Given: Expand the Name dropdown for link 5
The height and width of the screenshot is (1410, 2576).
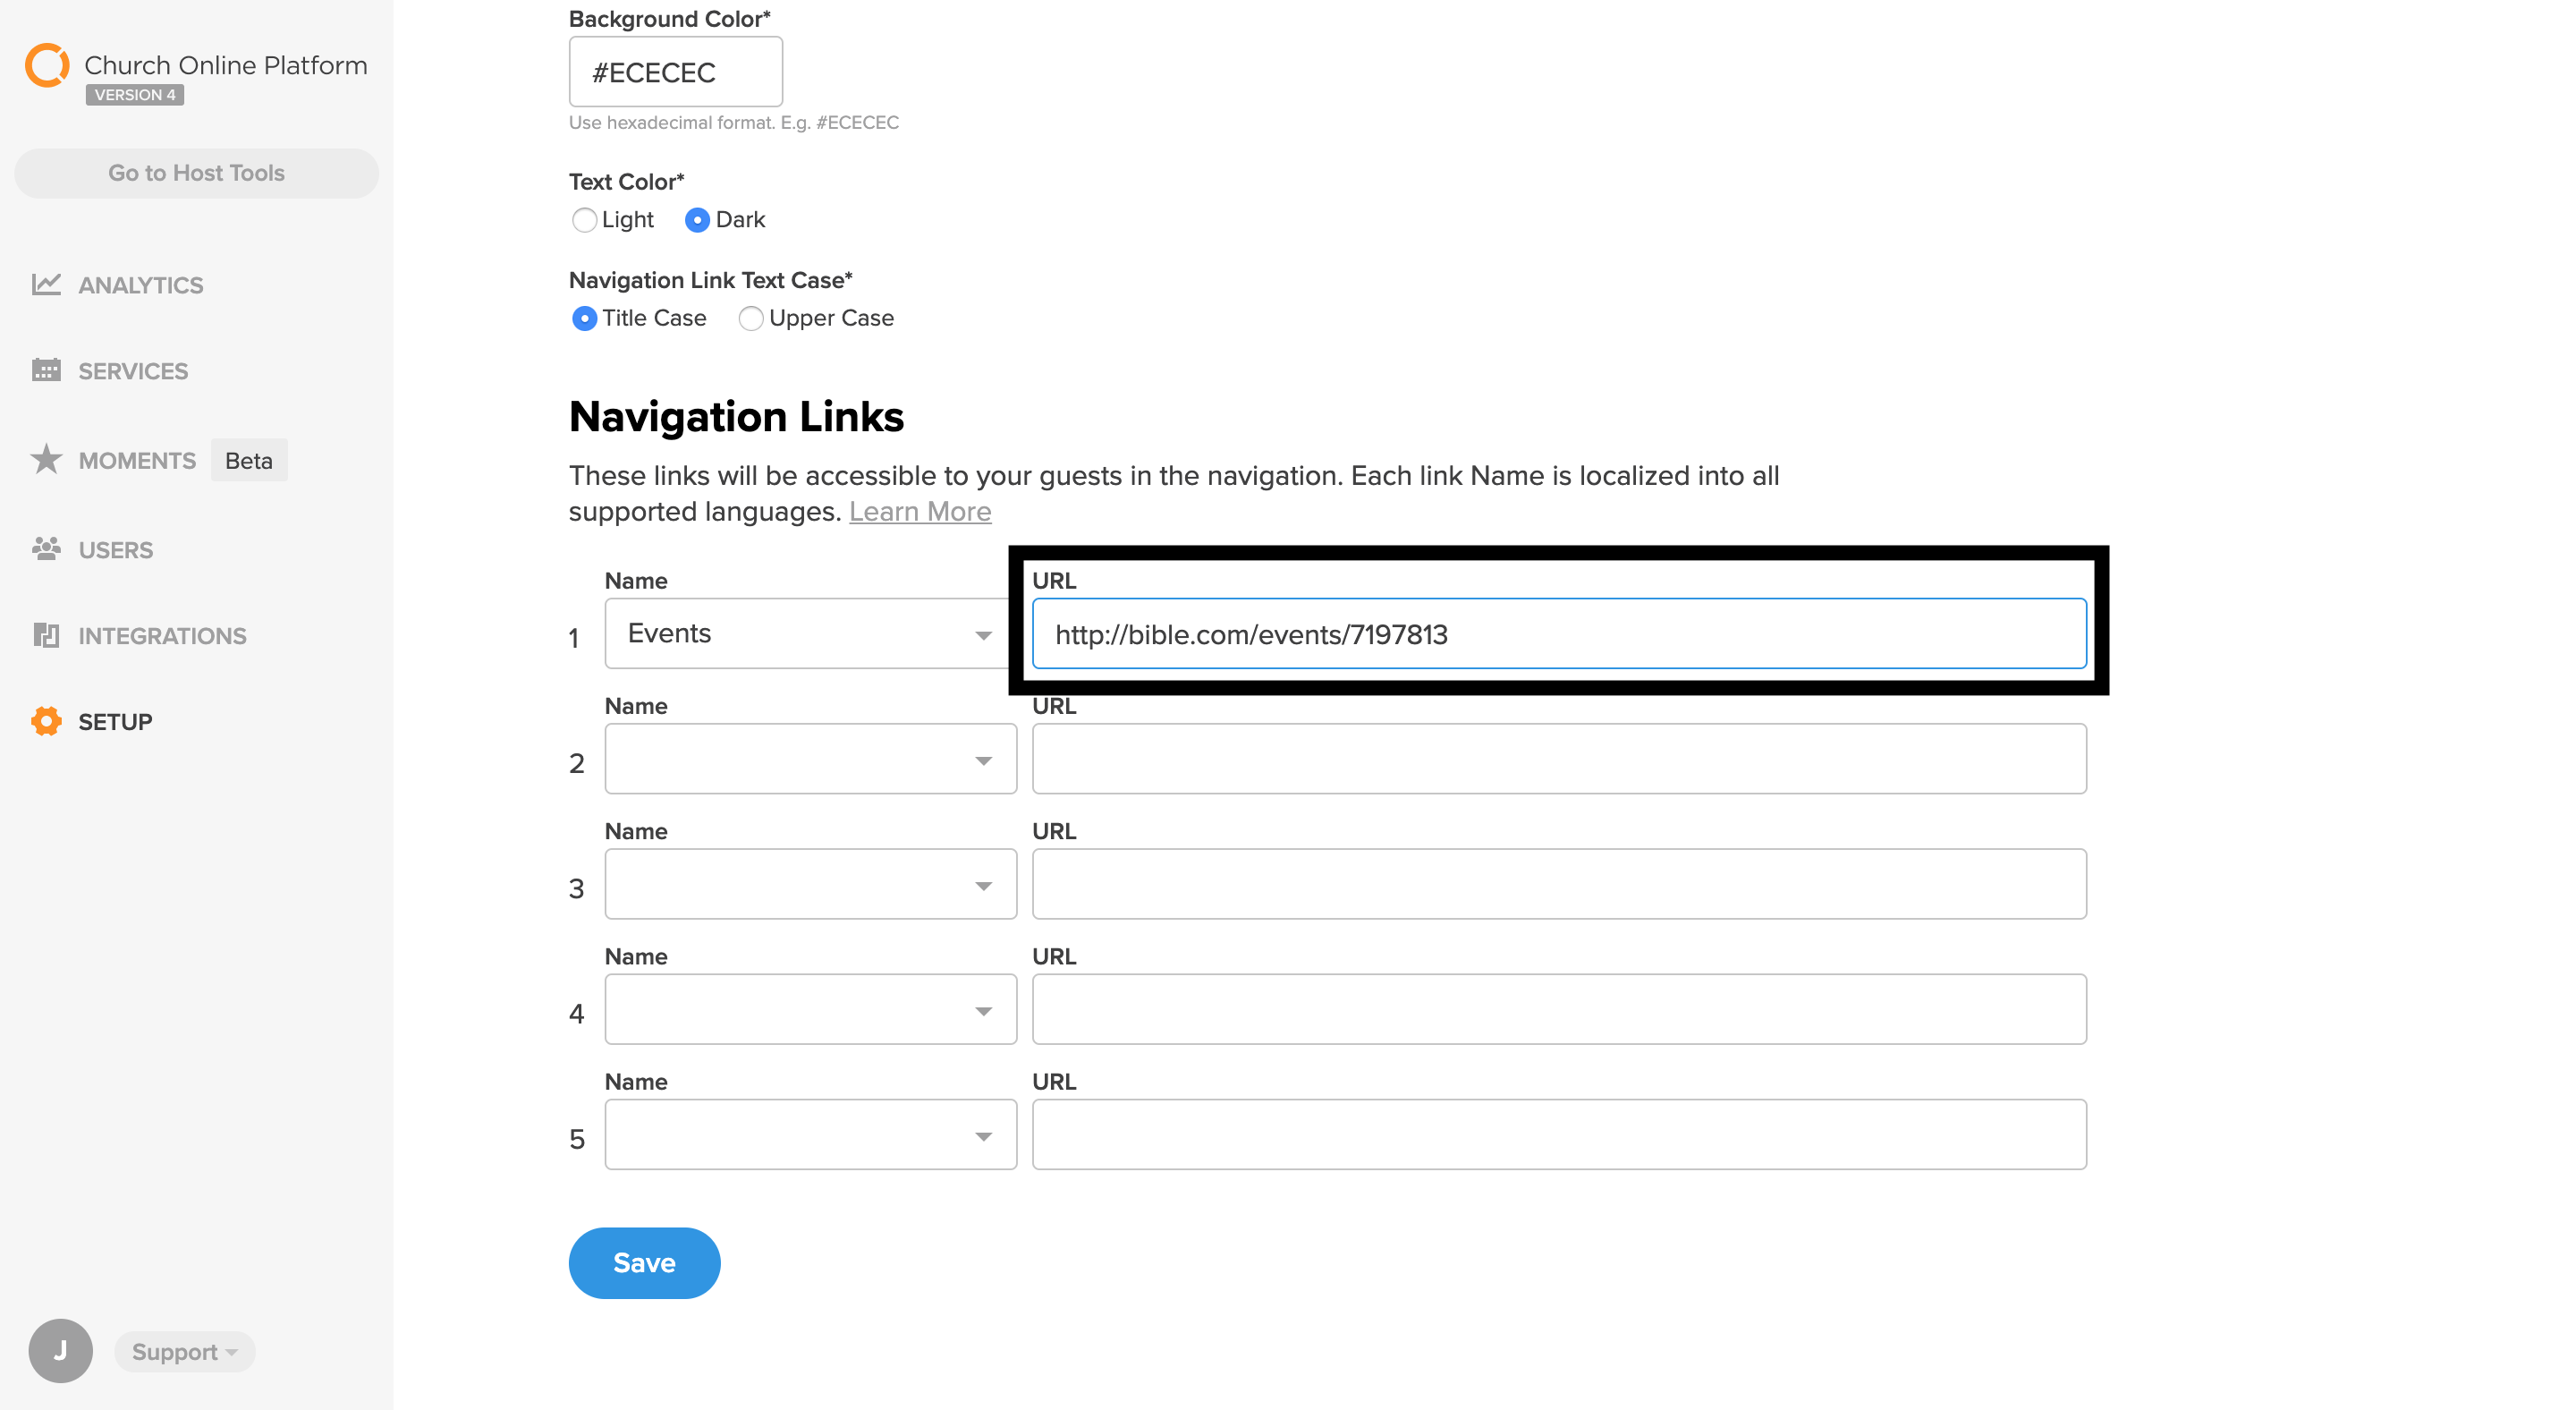Looking at the screenshot, I should 810,1135.
